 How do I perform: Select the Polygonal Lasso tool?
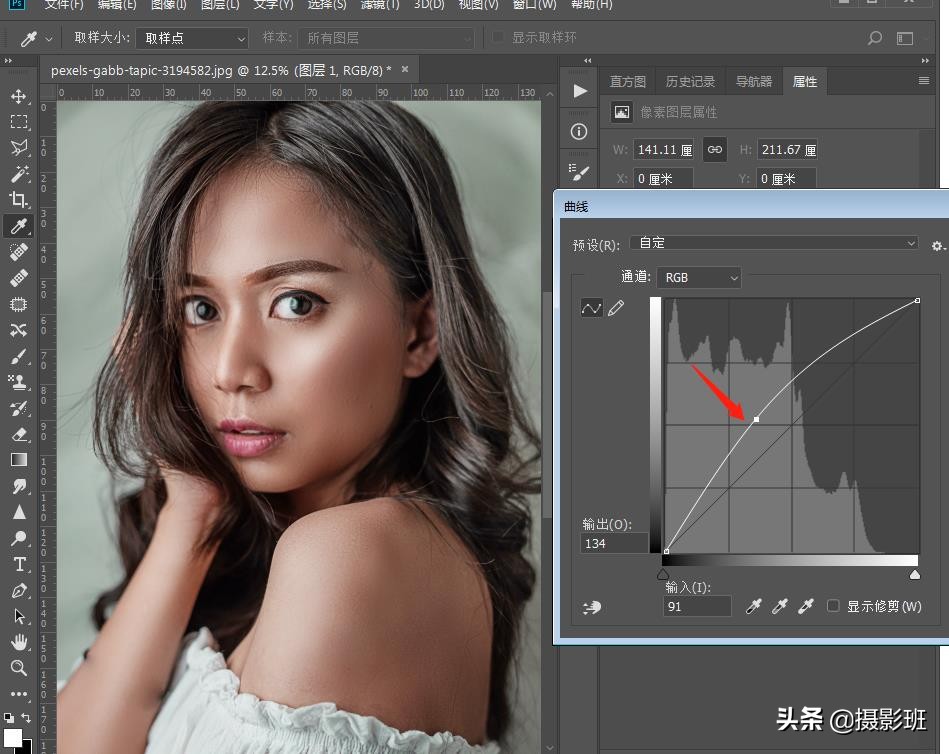click(19, 148)
